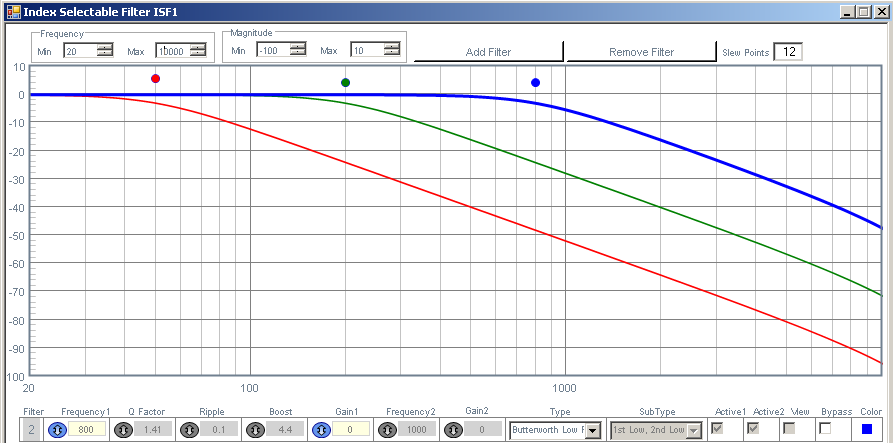
Task: Click the application icon in title bar
Action: point(13,11)
